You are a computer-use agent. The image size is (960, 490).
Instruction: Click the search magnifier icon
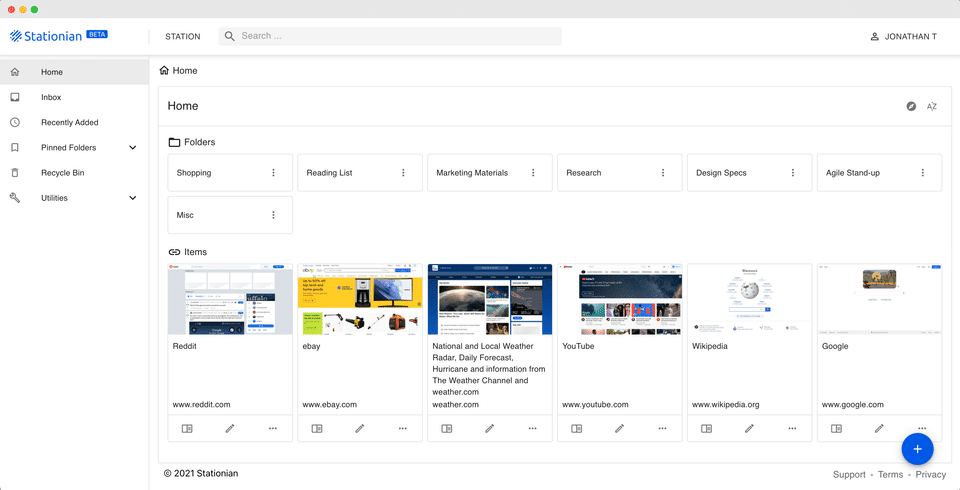(x=230, y=36)
